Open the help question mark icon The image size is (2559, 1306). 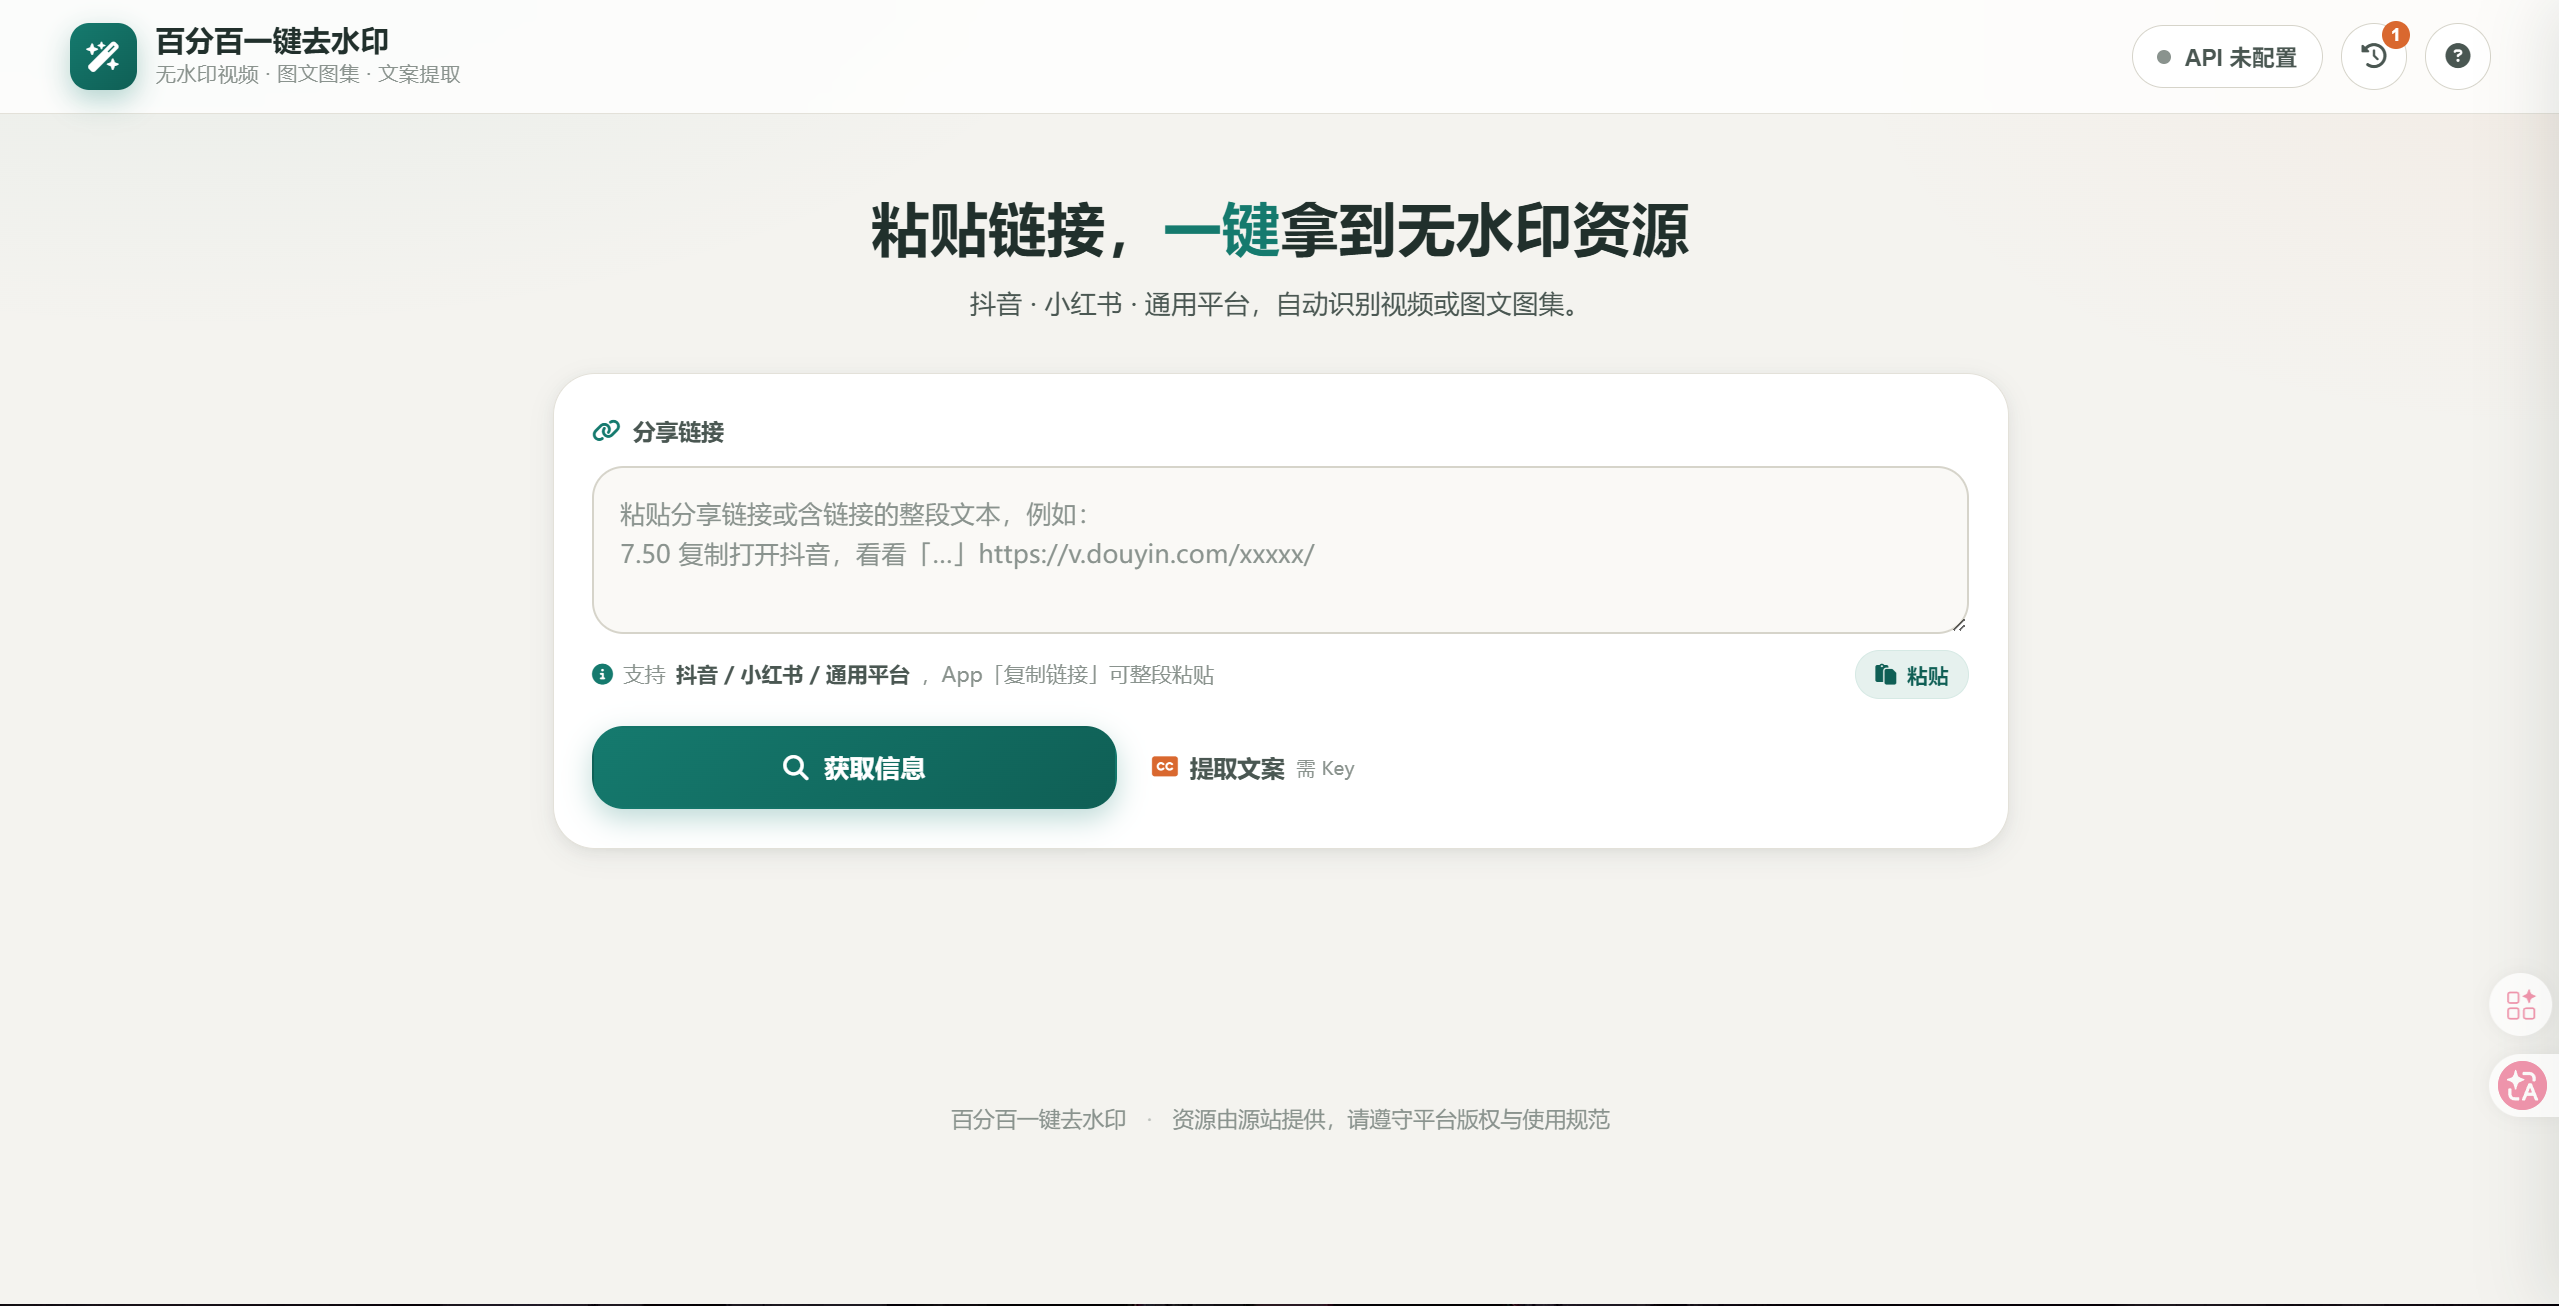(x=2457, y=56)
